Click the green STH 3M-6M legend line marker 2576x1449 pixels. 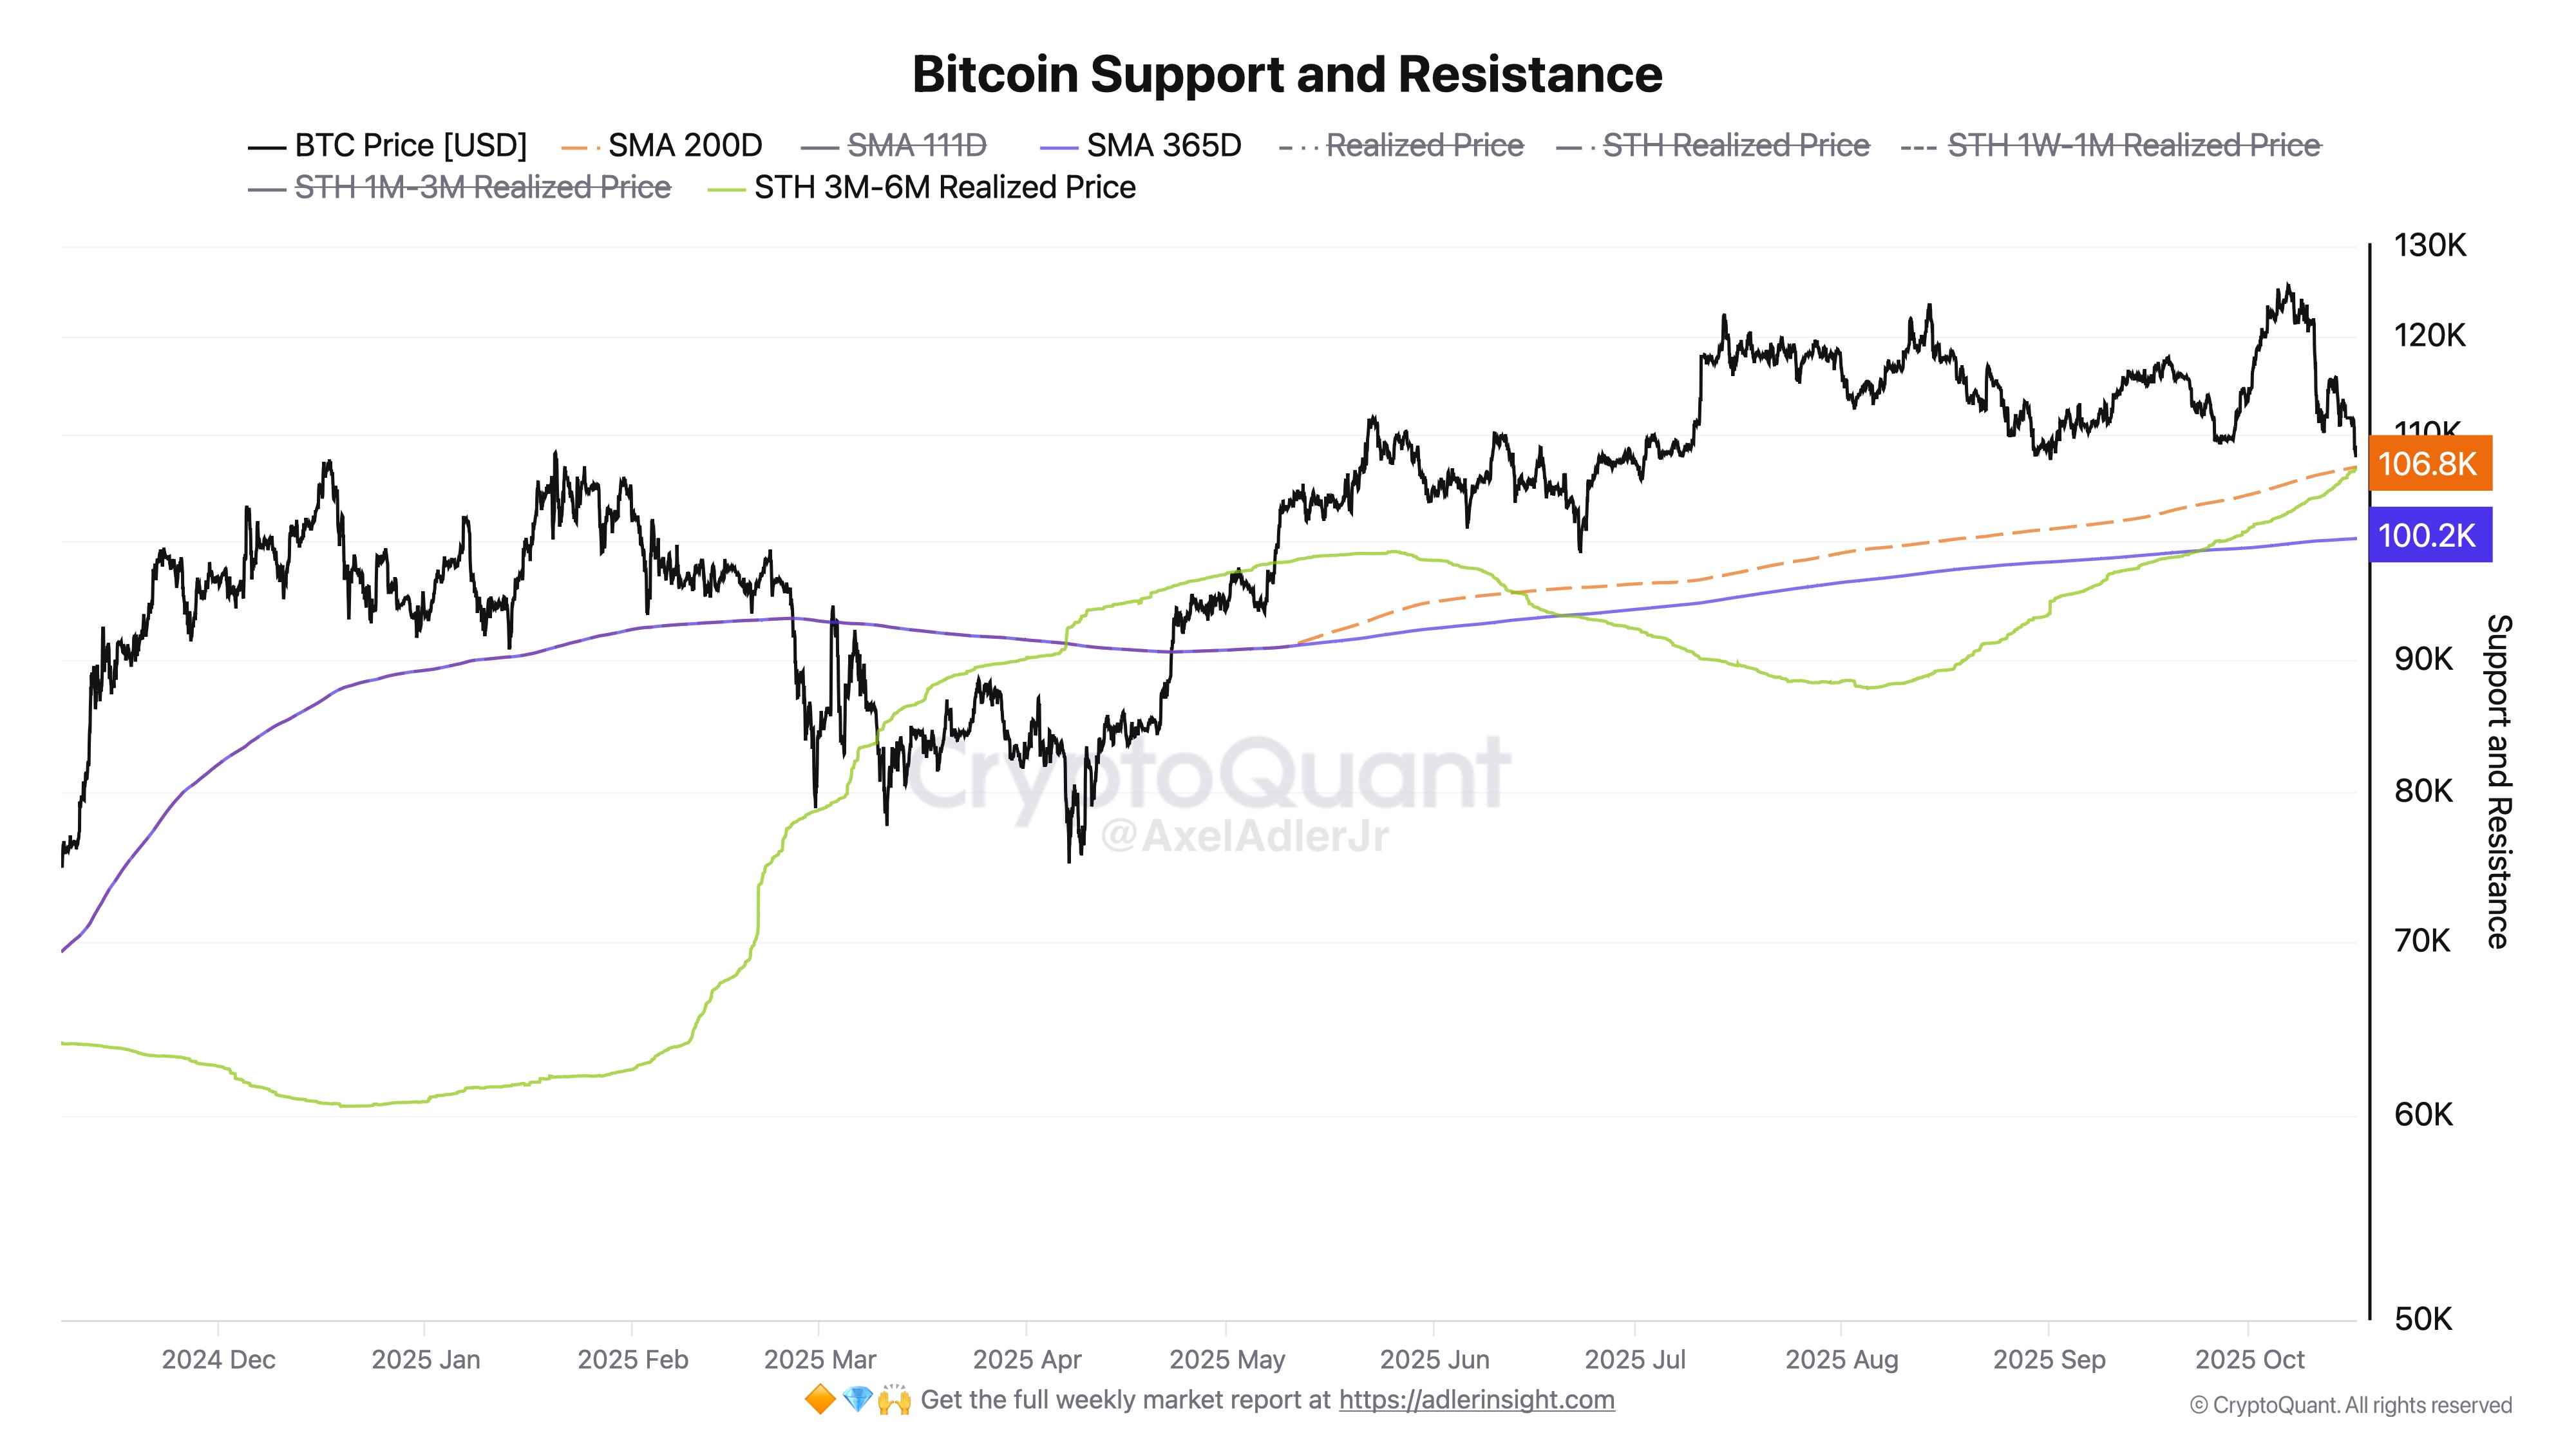coord(726,189)
